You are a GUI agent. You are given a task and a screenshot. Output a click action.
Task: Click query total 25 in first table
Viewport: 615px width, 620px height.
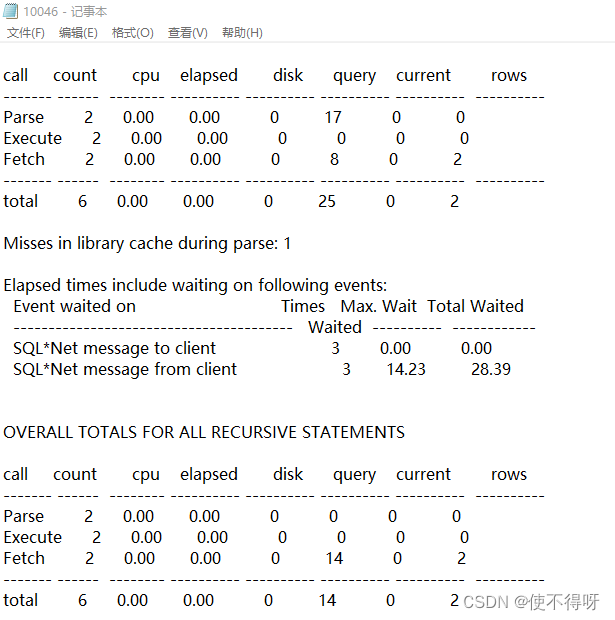pos(327,201)
